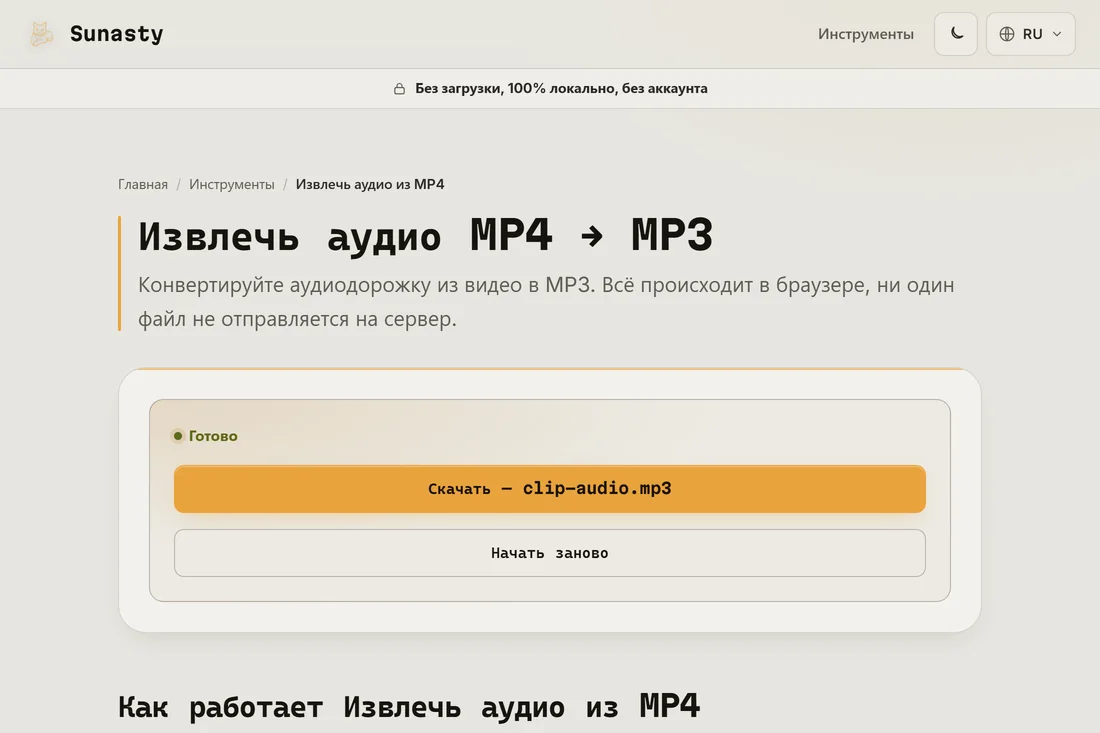Click the Sunasty cat logo icon
Image resolution: width=1100 pixels, height=733 pixels.
point(41,34)
